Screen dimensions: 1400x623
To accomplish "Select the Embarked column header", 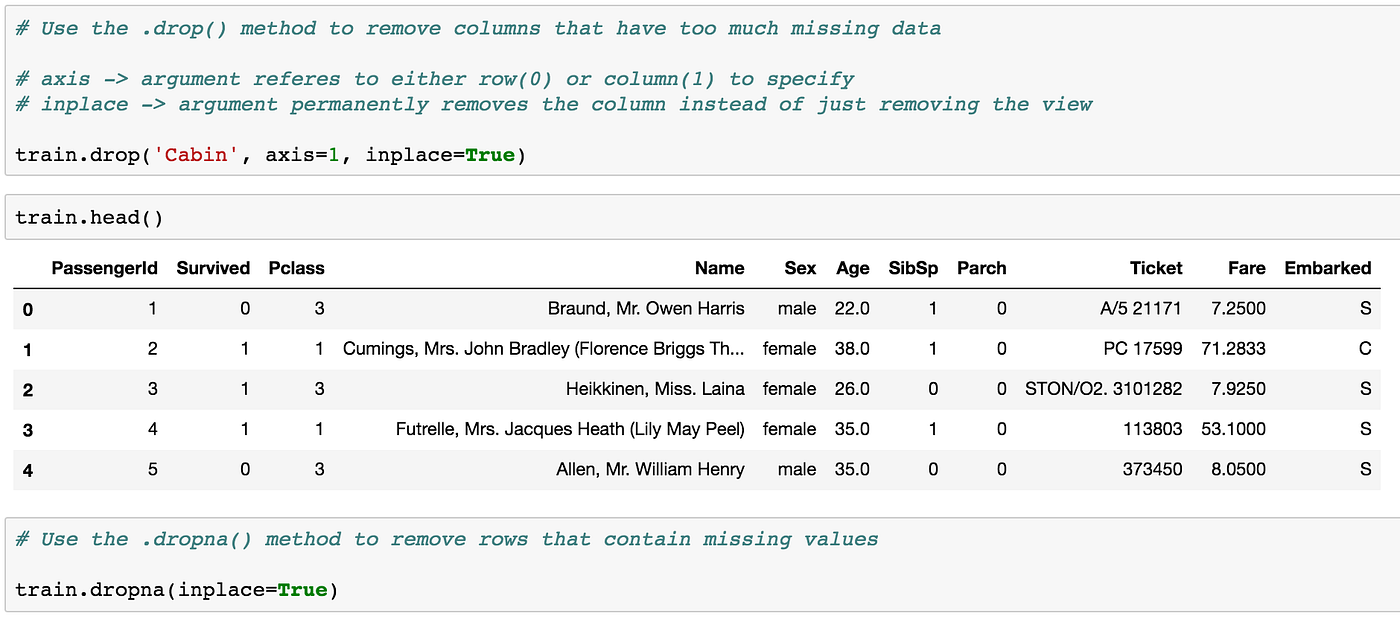I will (1328, 268).
